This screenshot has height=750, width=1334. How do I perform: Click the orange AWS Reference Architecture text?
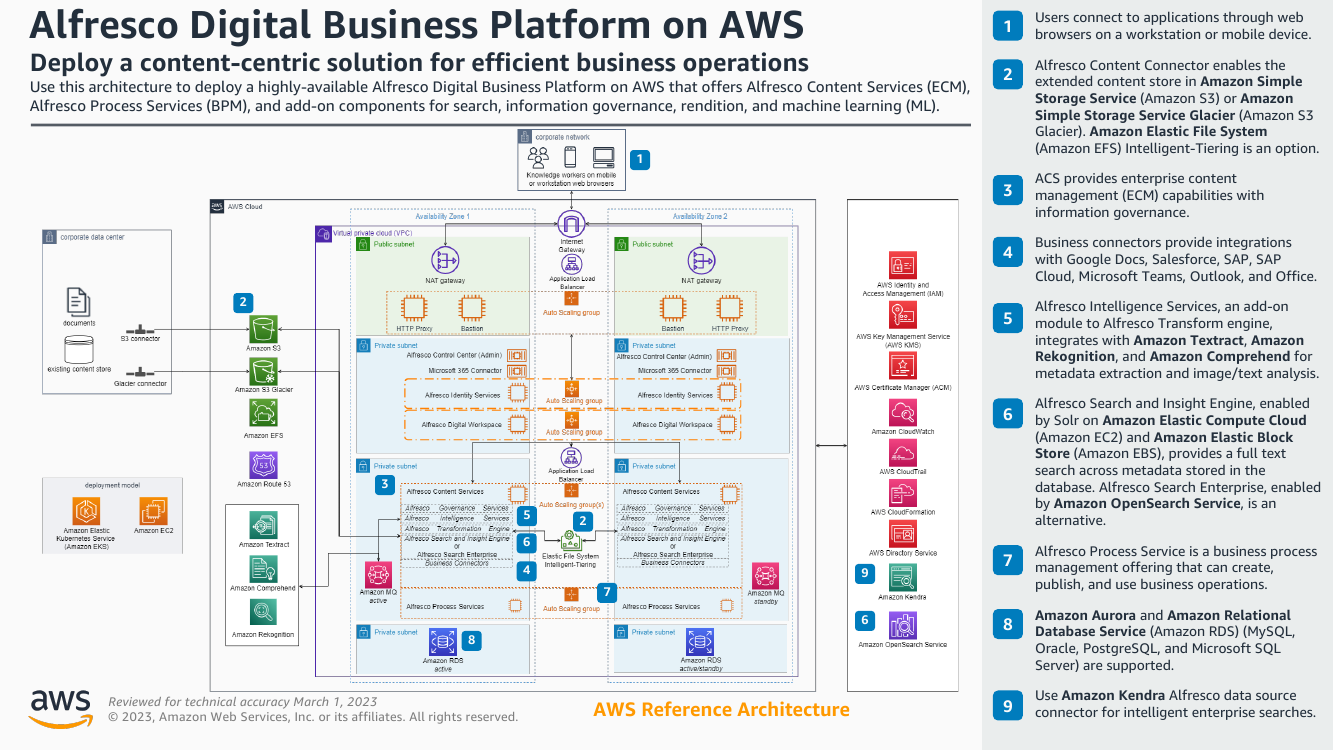(x=721, y=710)
